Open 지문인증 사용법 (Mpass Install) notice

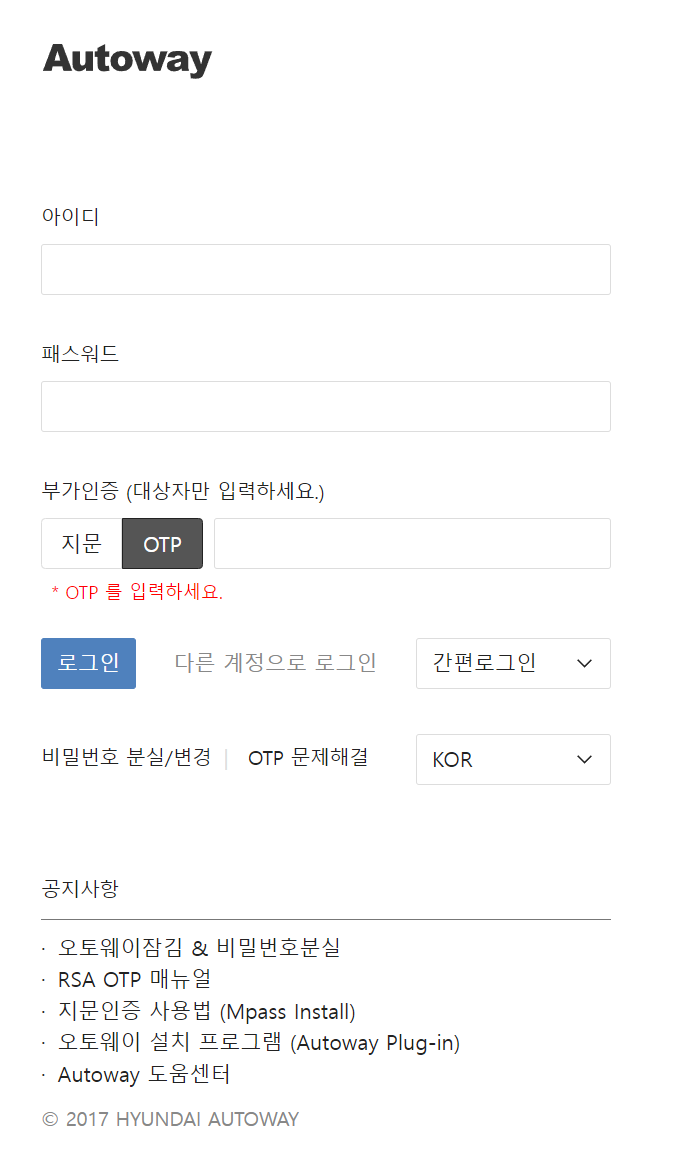click(x=208, y=1011)
